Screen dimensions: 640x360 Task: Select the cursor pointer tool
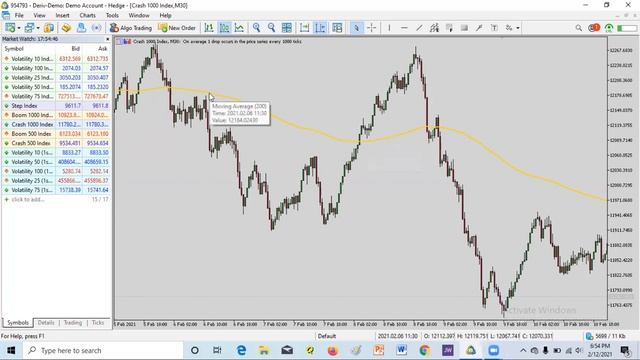[x=356, y=28]
